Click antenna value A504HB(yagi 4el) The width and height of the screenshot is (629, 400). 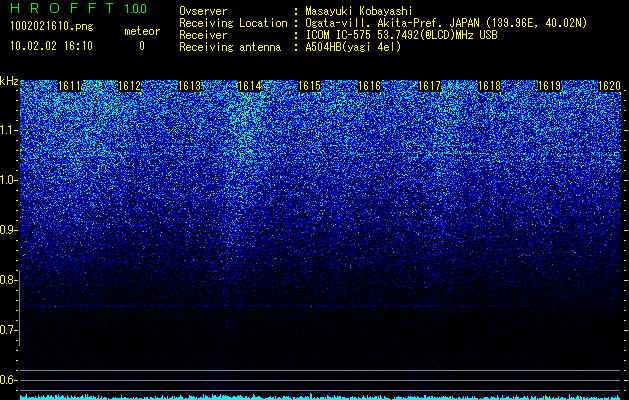click(353, 47)
